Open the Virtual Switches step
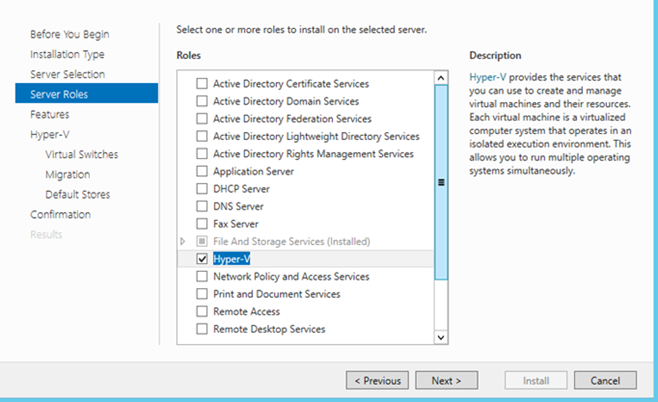Viewport: 658px width, 402px height. tap(81, 154)
